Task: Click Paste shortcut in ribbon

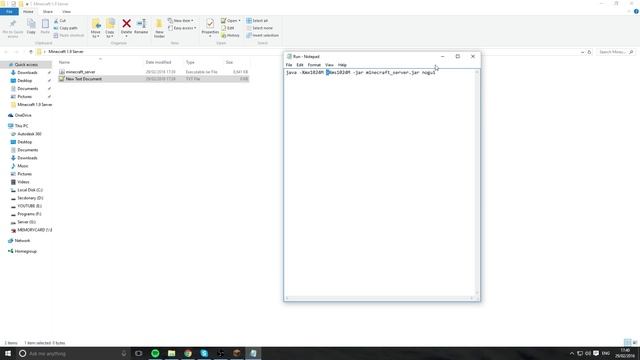Action: (x=69, y=36)
